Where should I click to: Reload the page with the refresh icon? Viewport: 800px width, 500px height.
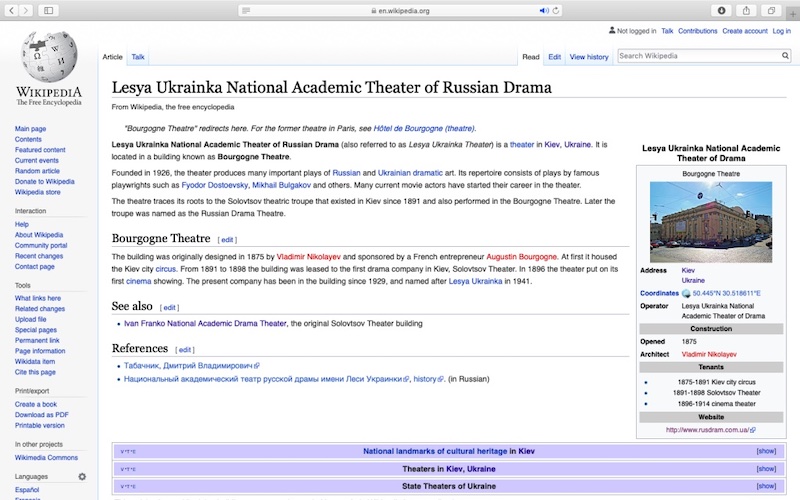tap(556, 10)
